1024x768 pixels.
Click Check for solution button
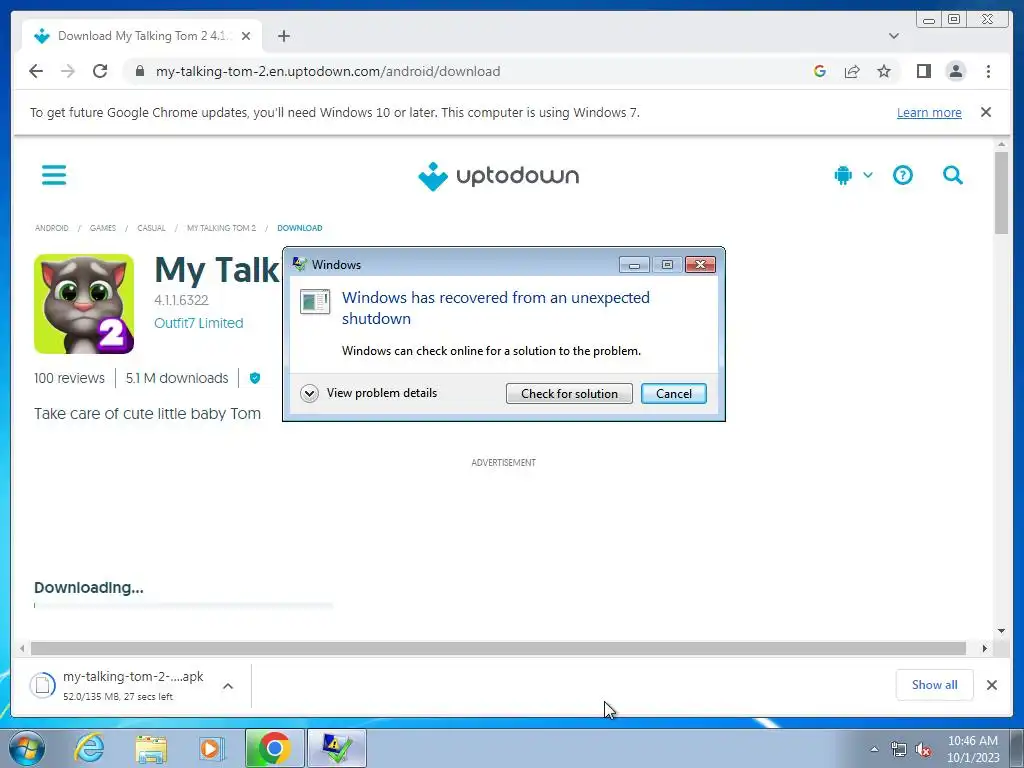[569, 394]
